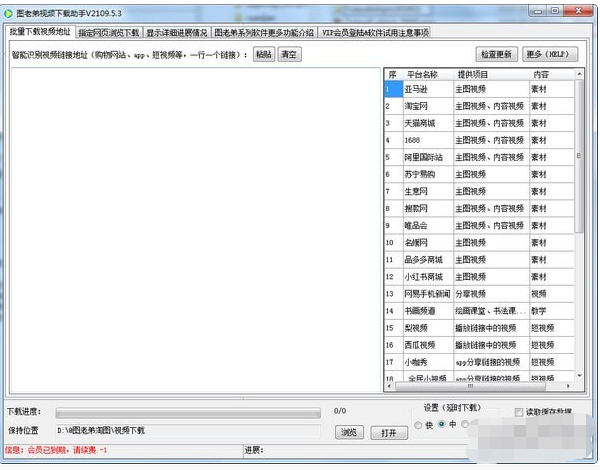
Task: Select the 淘宝网 row
Action: click(x=479, y=106)
